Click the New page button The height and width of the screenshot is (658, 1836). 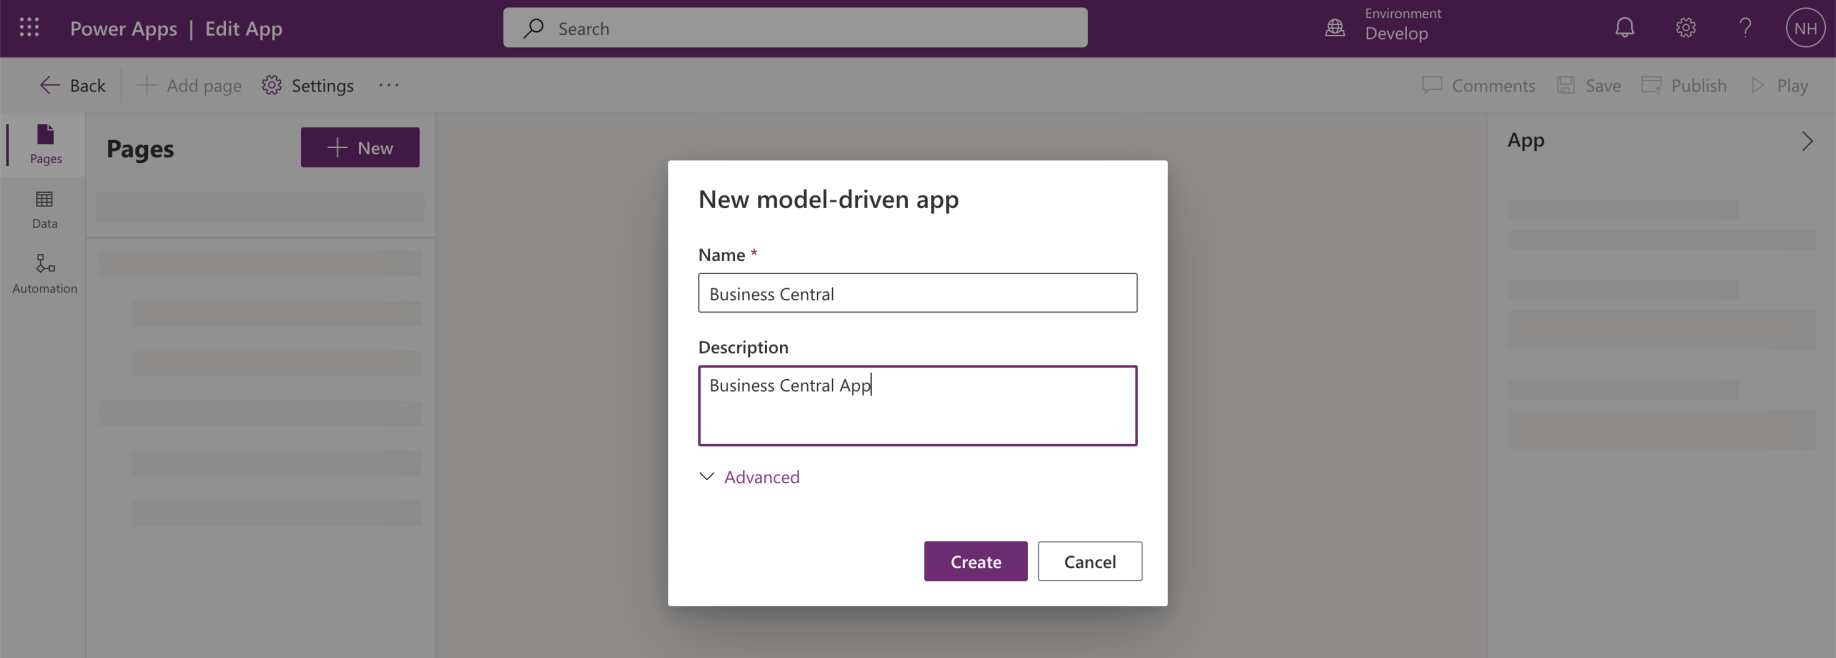[x=360, y=147]
